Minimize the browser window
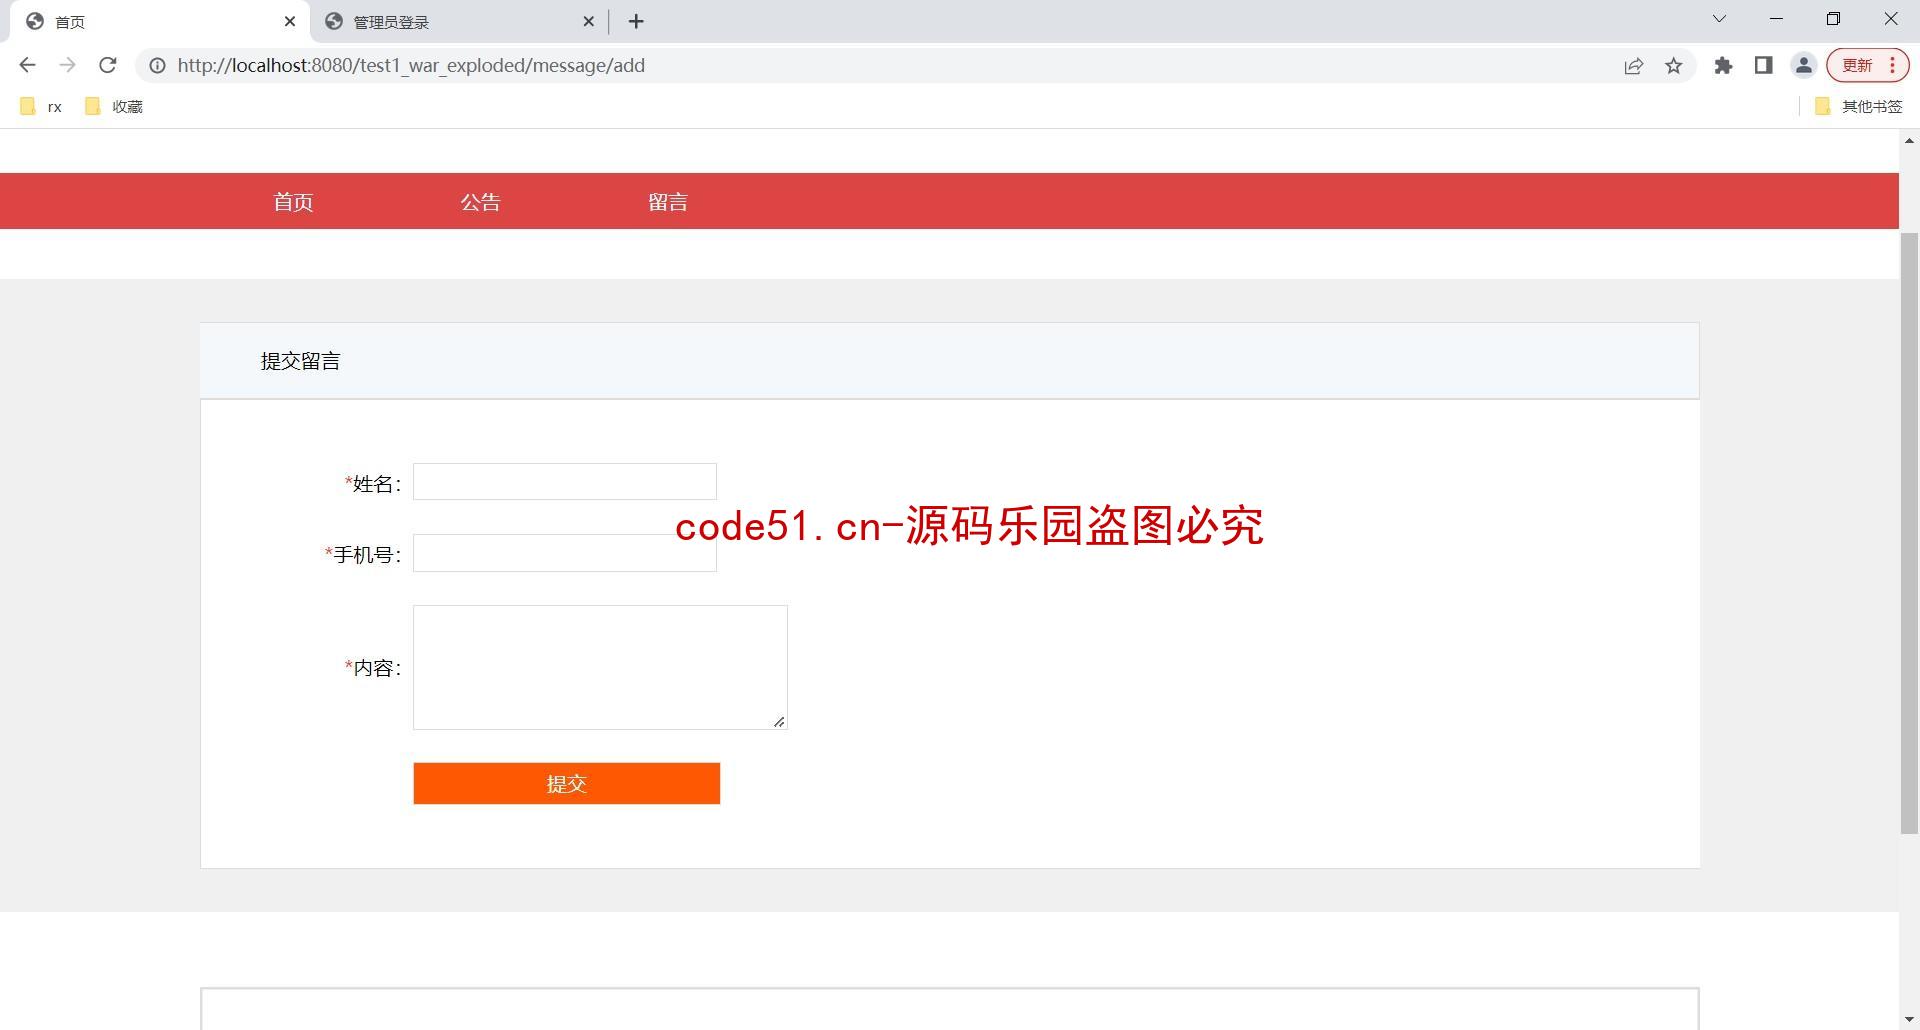 (x=1776, y=19)
